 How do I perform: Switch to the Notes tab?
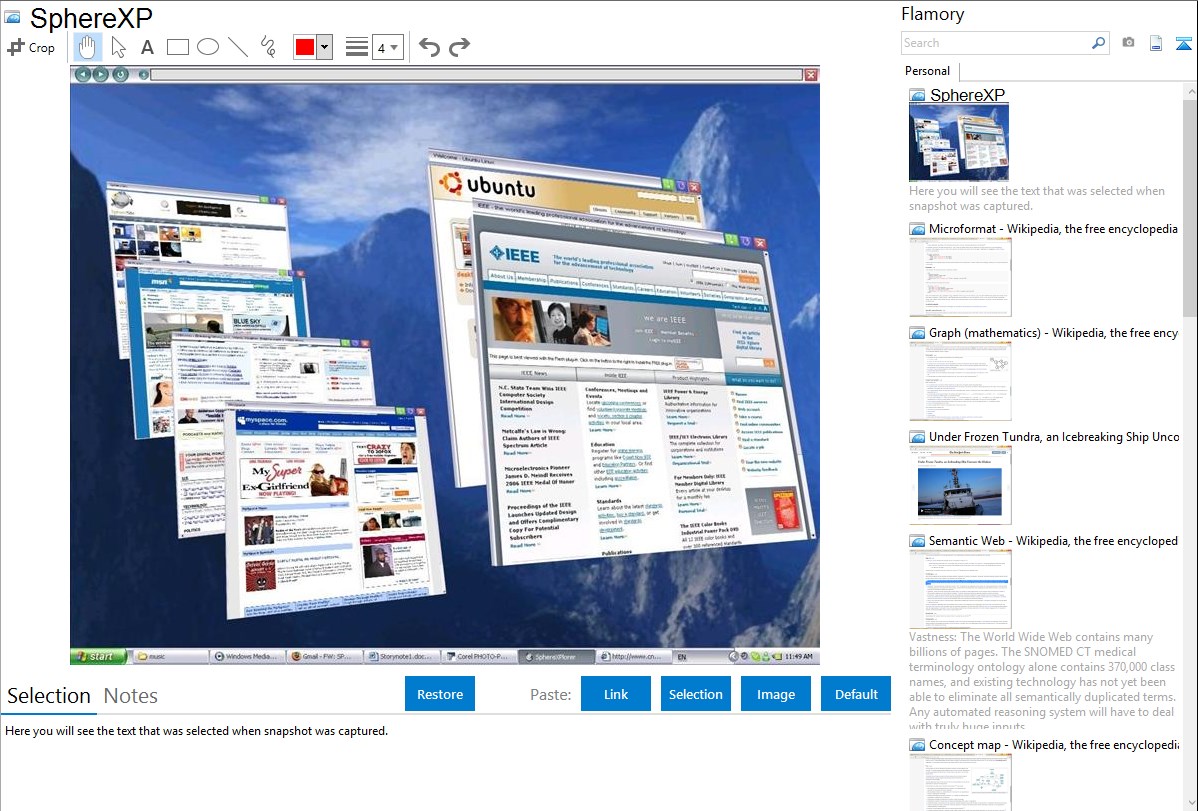pyautogui.click(x=131, y=696)
